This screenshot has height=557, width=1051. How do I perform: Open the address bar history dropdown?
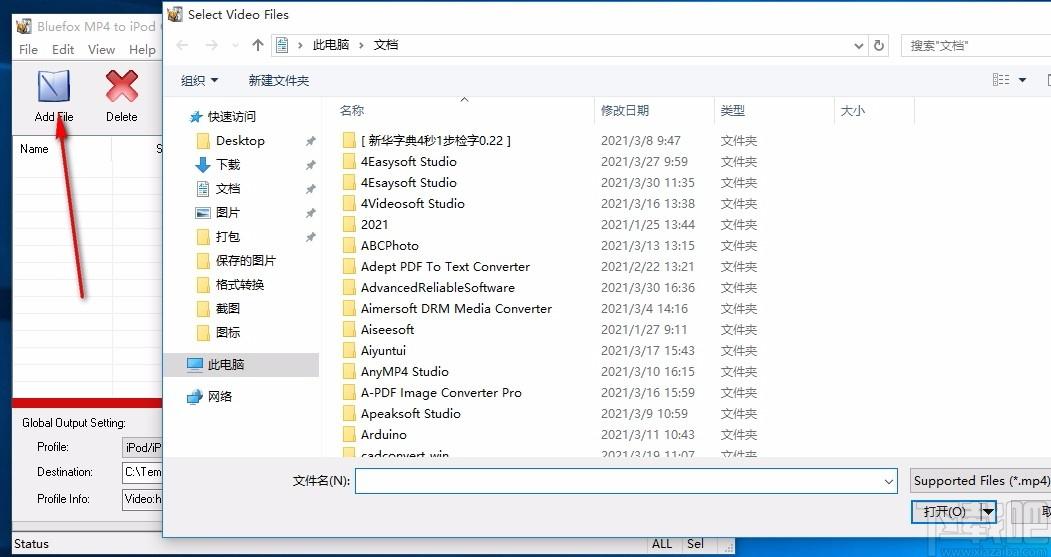[859, 46]
